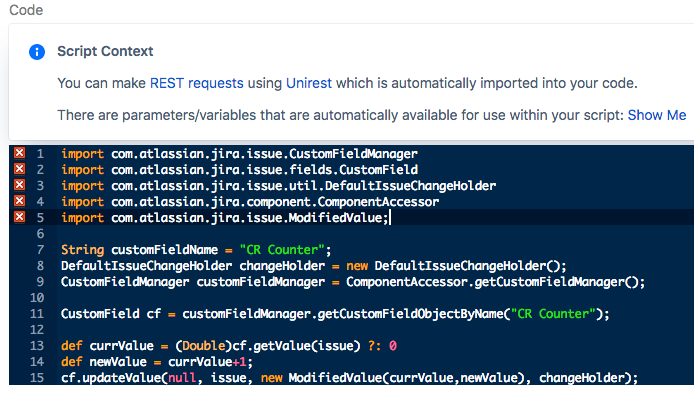Click the null argument on line 15

pos(182,377)
